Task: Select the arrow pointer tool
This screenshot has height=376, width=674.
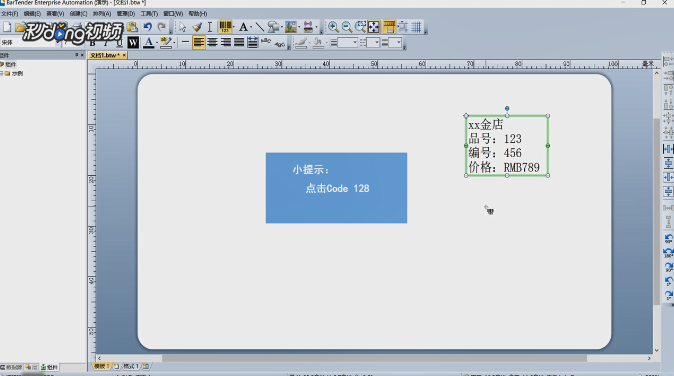Action: pyautogui.click(x=183, y=27)
